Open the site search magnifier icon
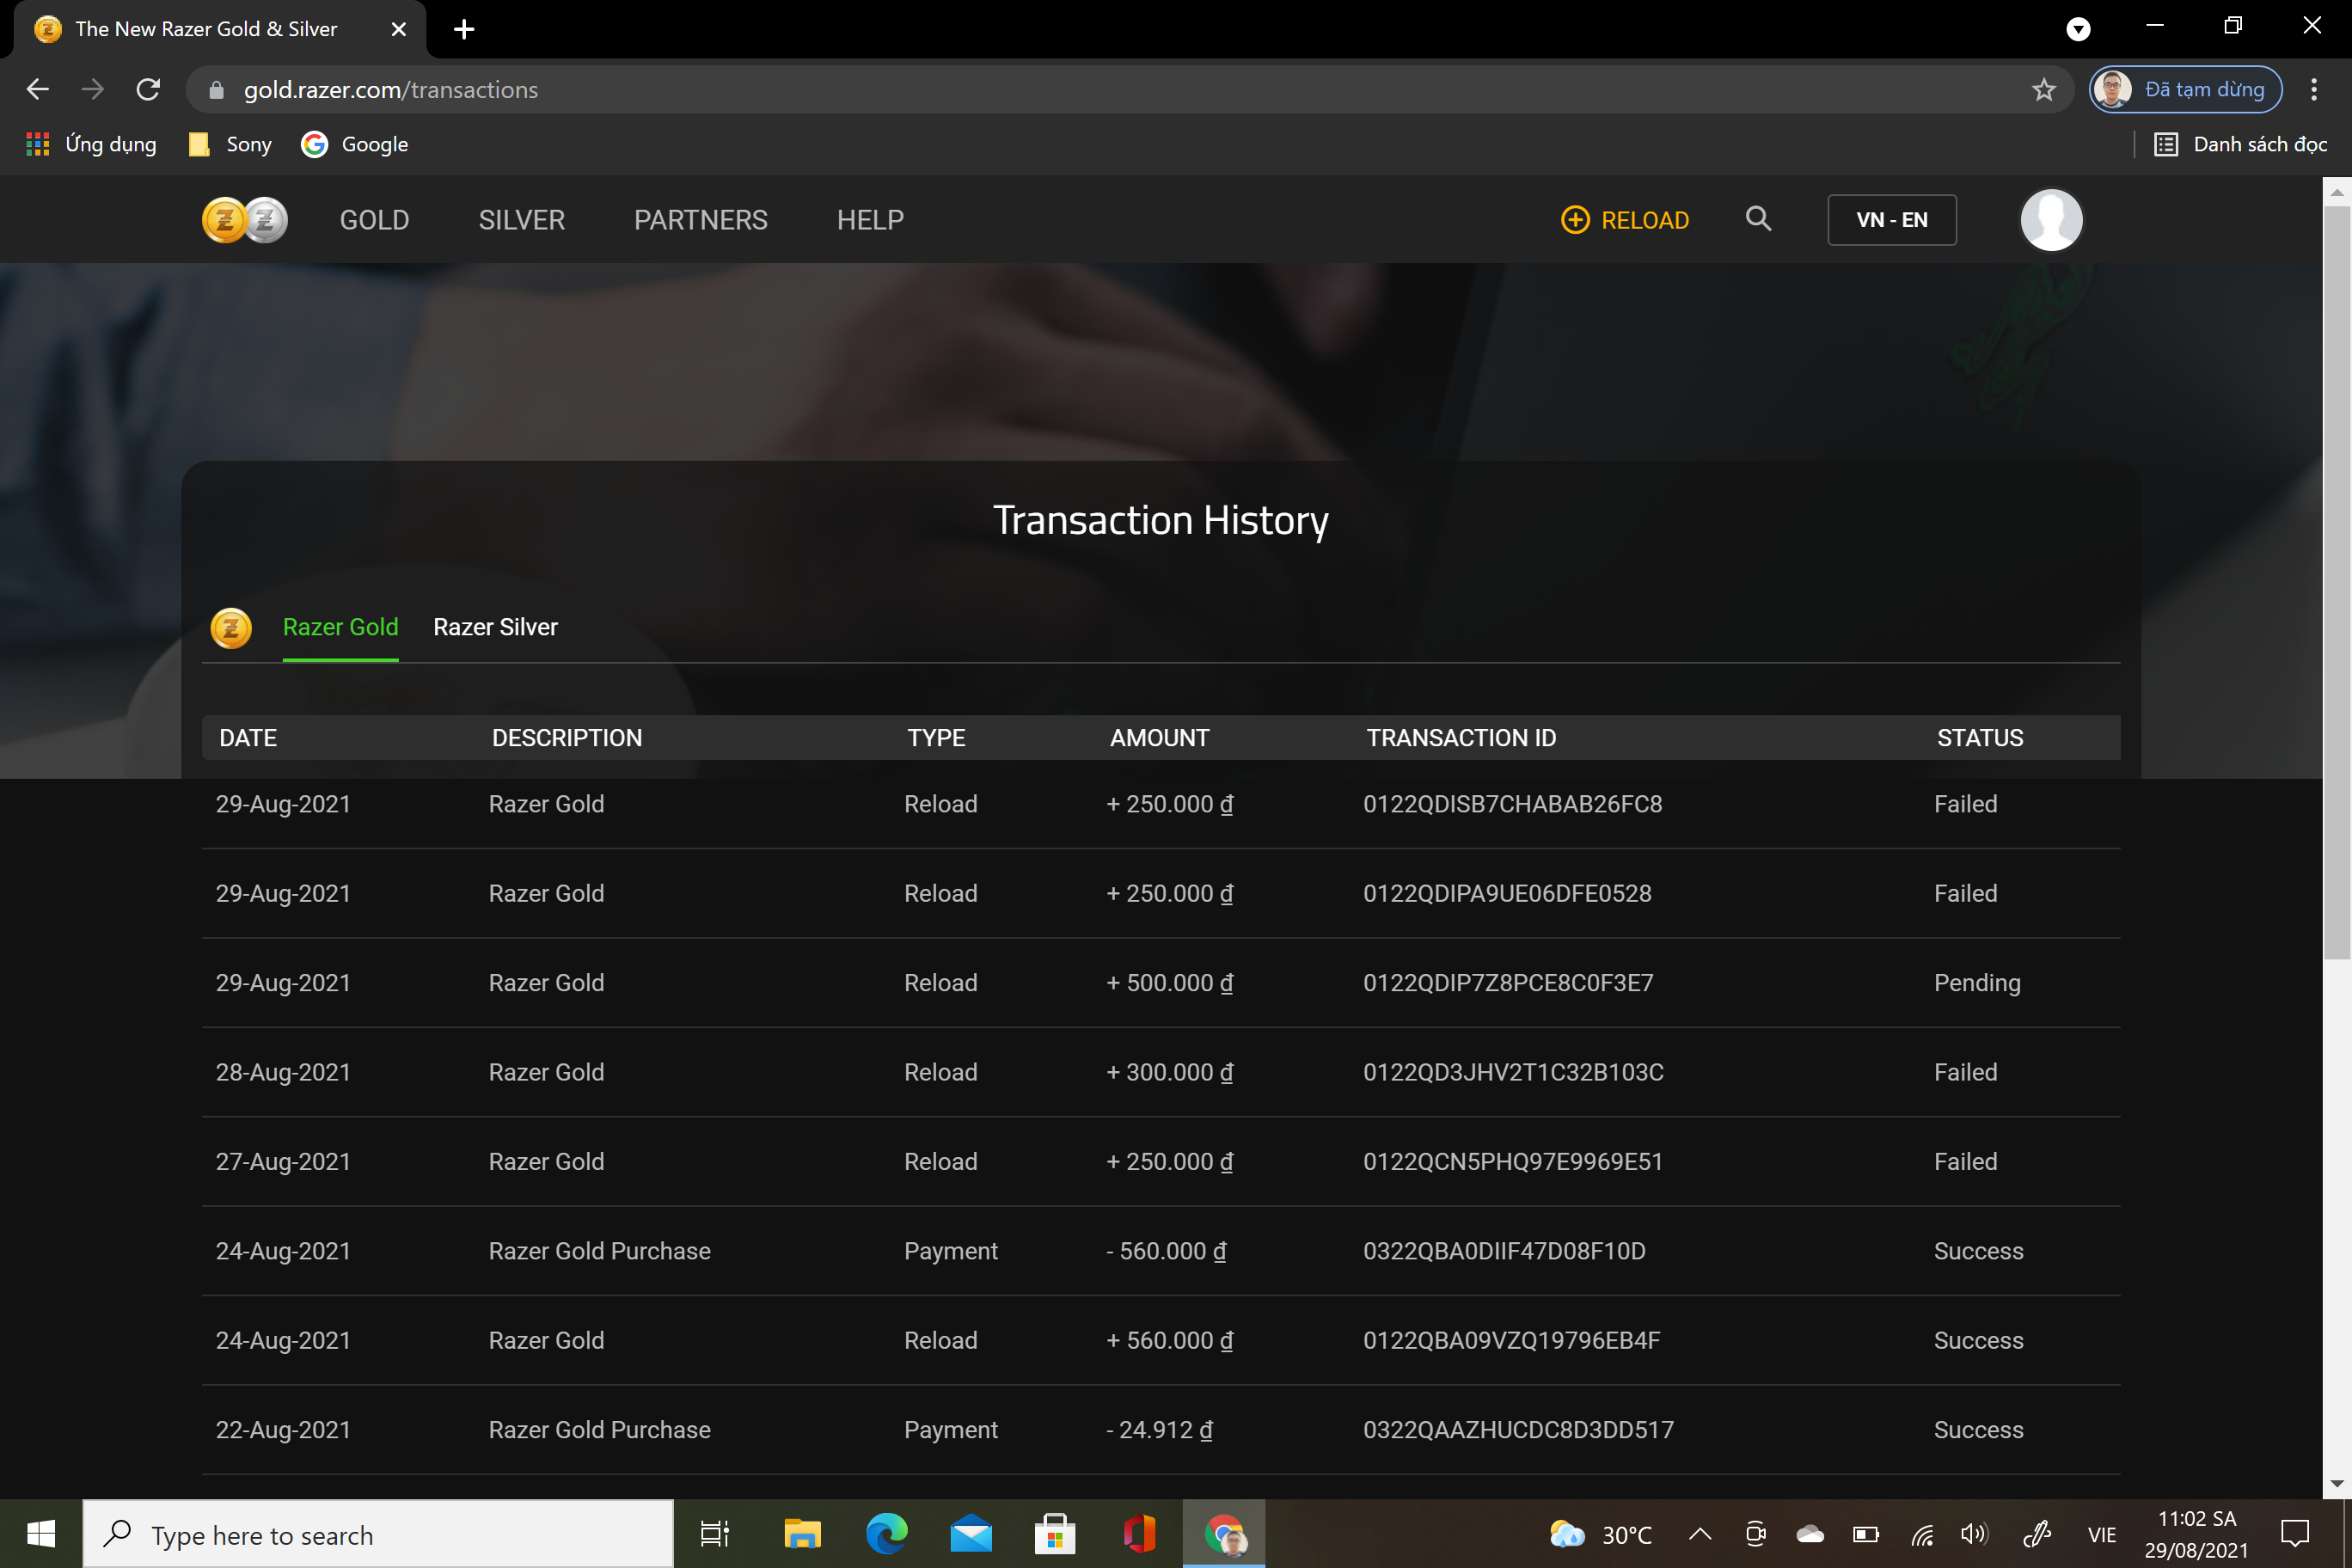Image resolution: width=2352 pixels, height=1568 pixels. 1758,219
